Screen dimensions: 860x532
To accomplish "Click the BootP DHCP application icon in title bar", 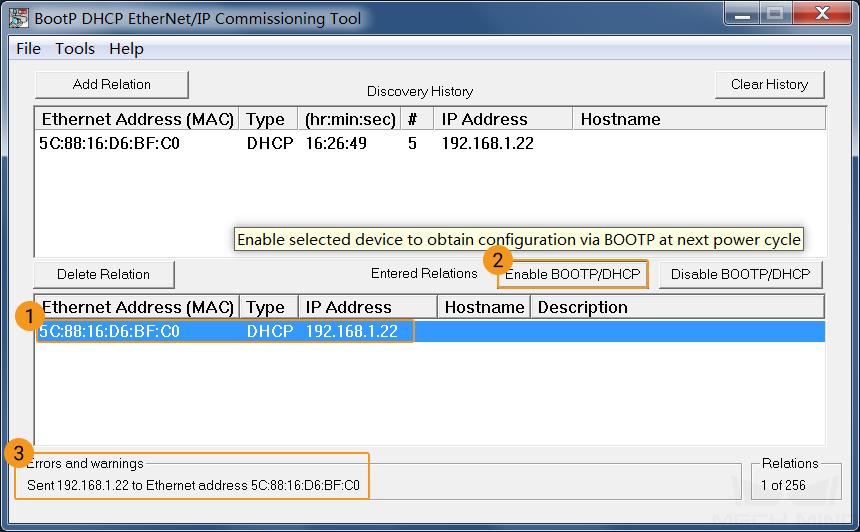I will pyautogui.click(x=19, y=18).
